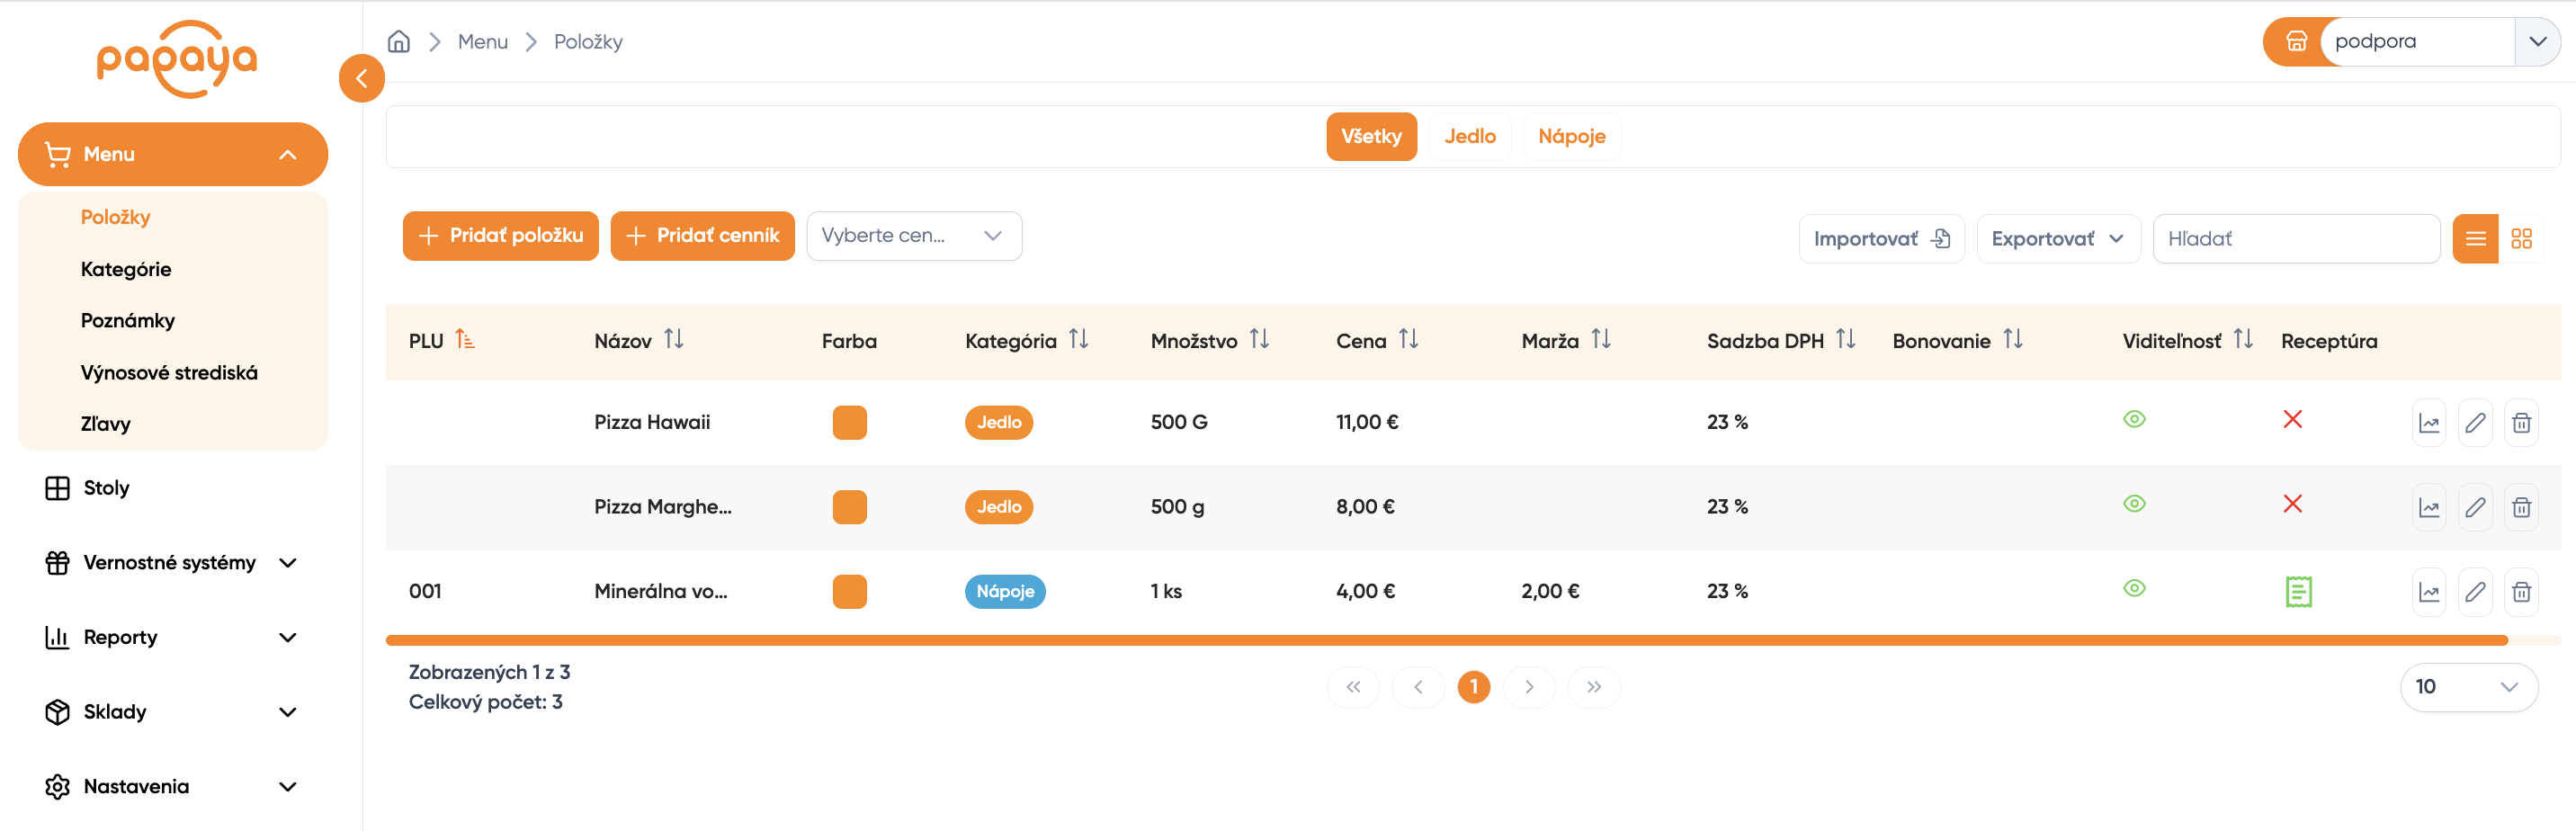Click Minerálna vo... orange color swatch
2576x831 pixels.
[849, 592]
